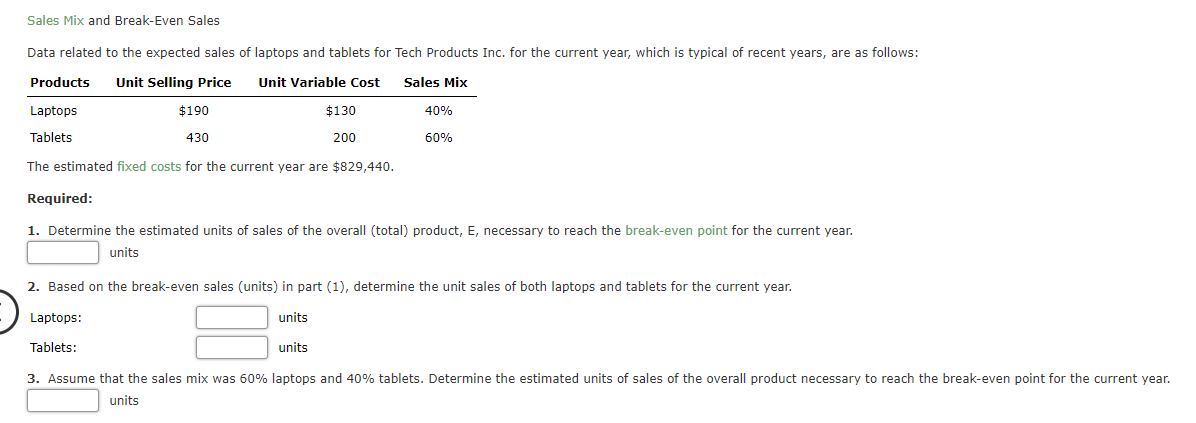Click the $190 laptop selling price cell
1196x423 pixels.
pyautogui.click(x=194, y=111)
